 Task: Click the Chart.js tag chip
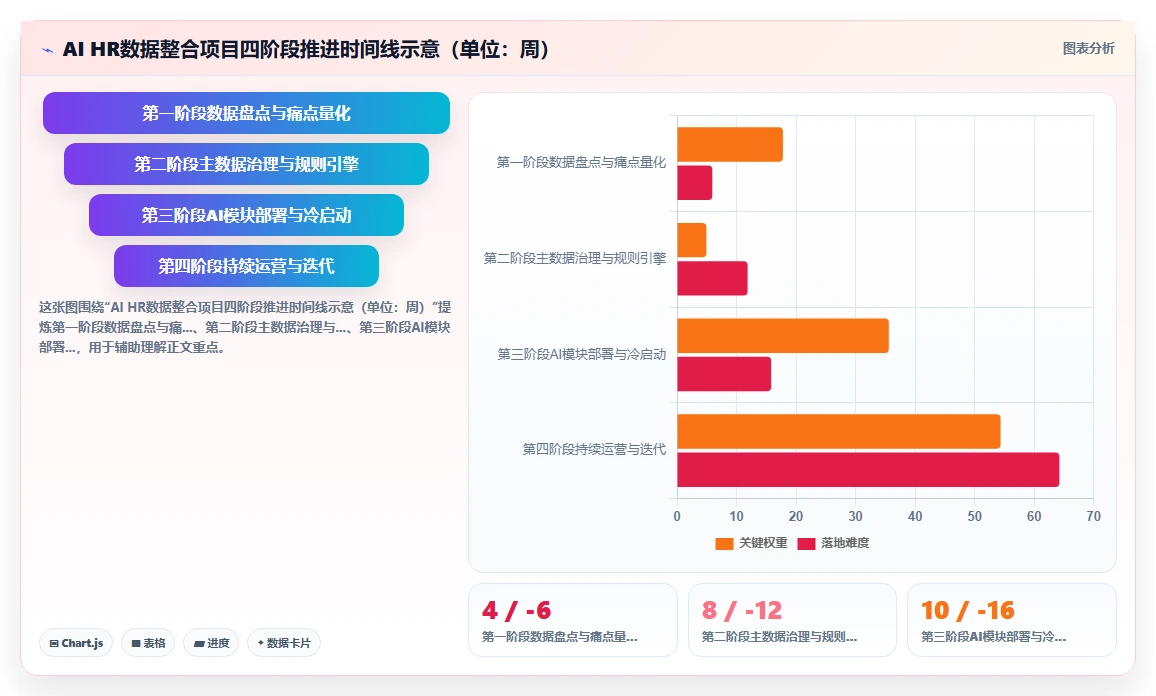tap(76, 643)
